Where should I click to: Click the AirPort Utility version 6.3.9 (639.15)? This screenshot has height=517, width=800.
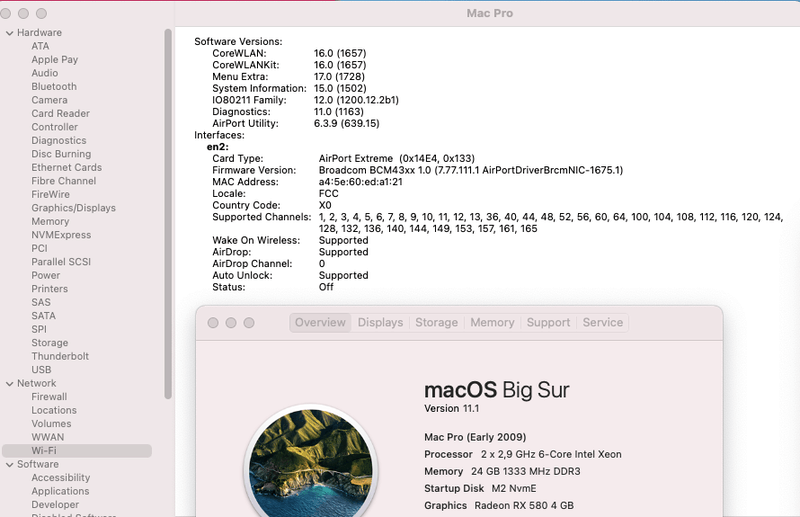tap(346, 124)
